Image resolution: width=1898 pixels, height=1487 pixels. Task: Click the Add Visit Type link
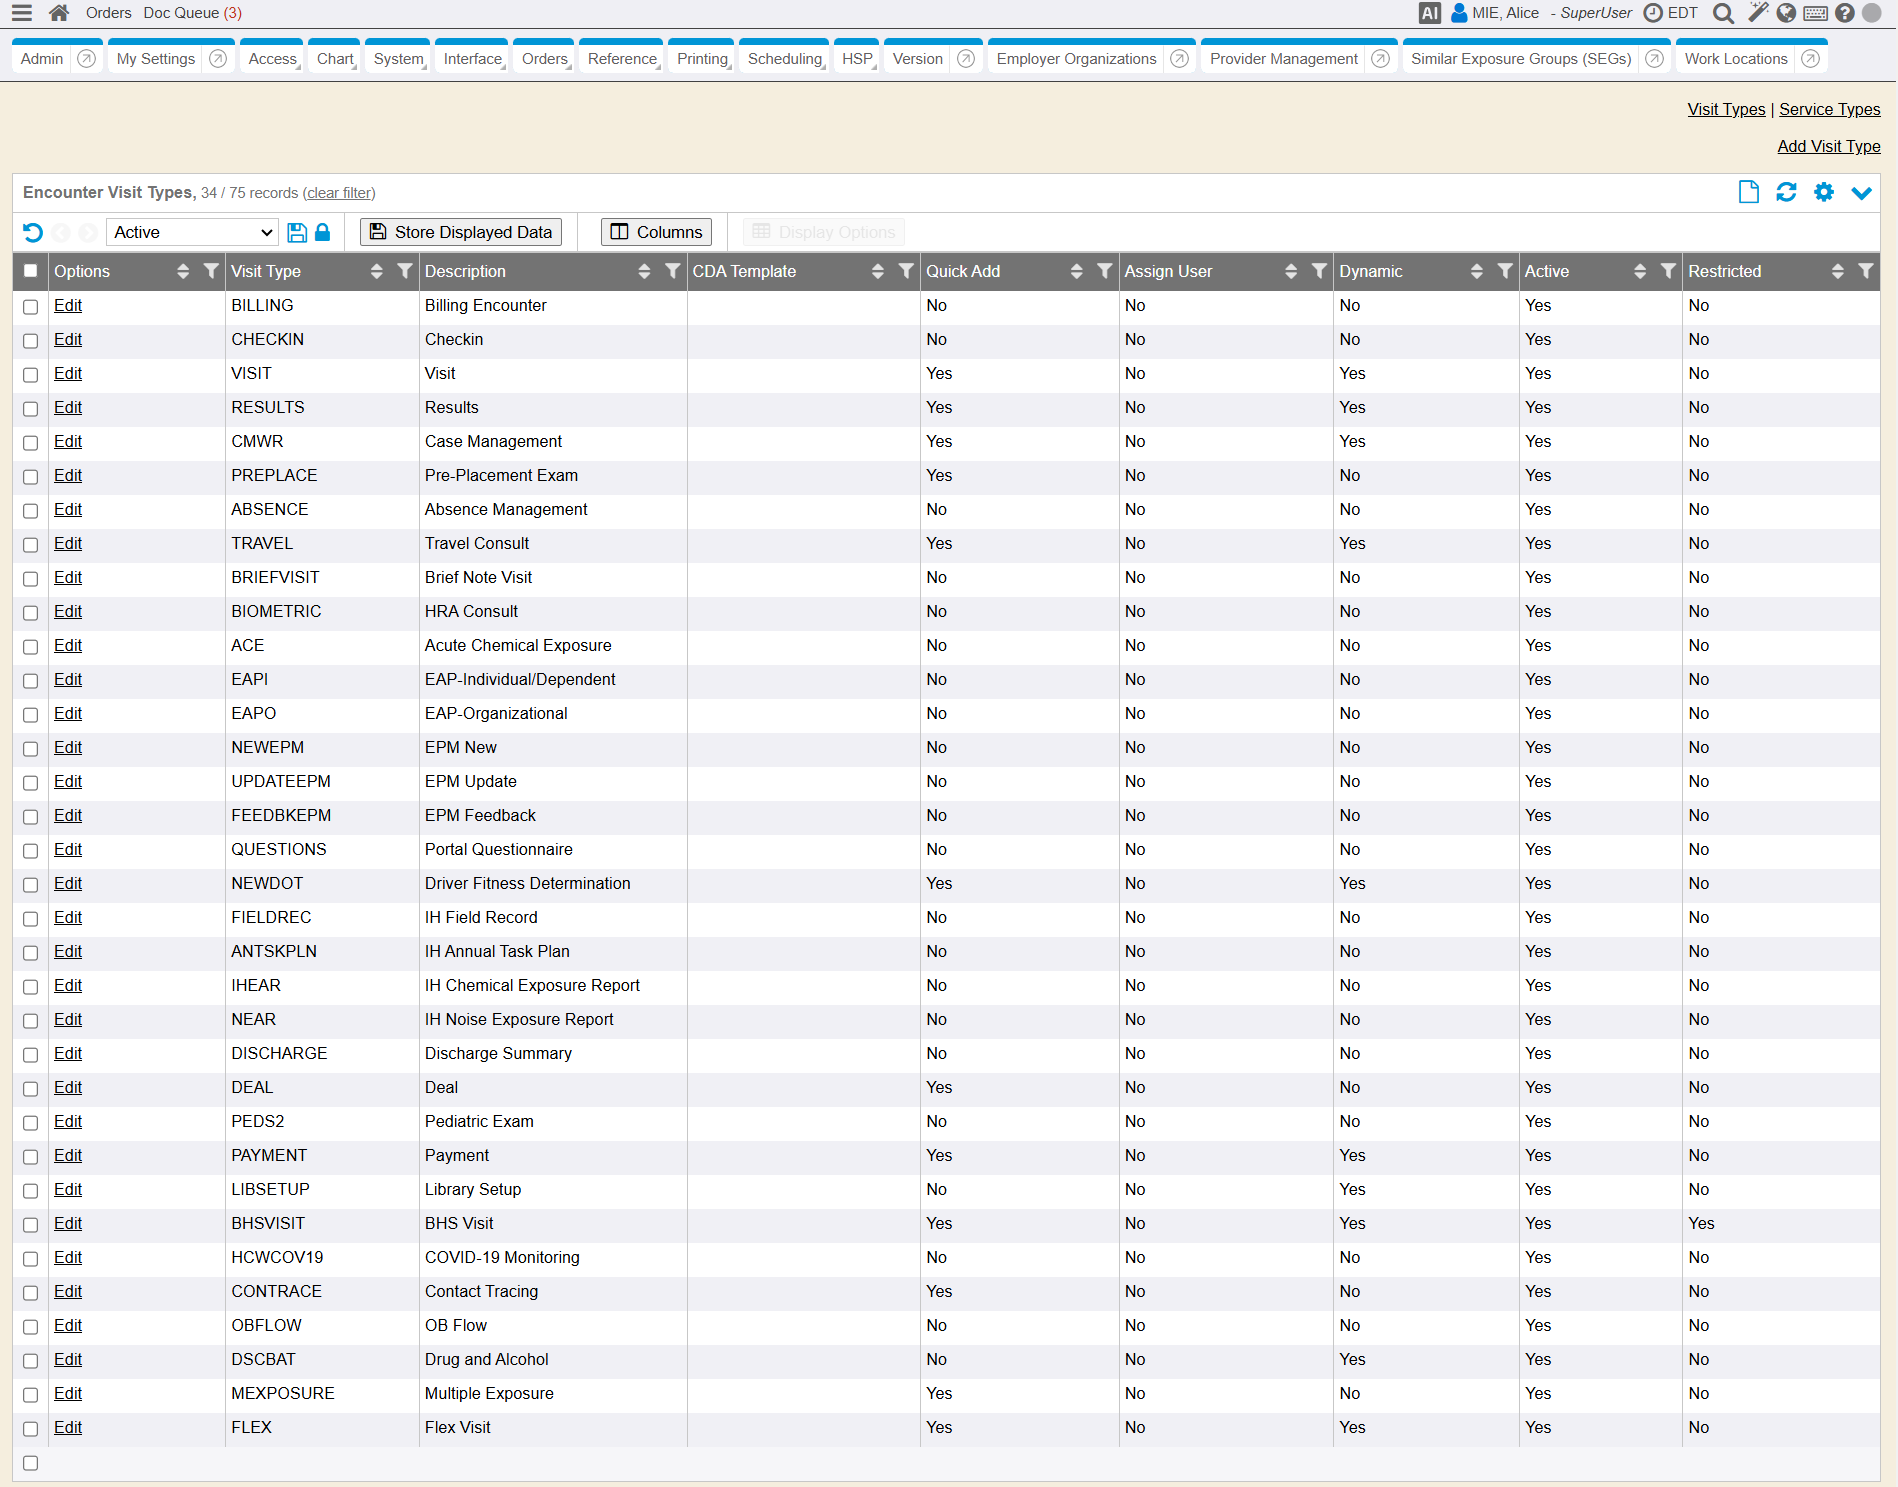[1828, 146]
